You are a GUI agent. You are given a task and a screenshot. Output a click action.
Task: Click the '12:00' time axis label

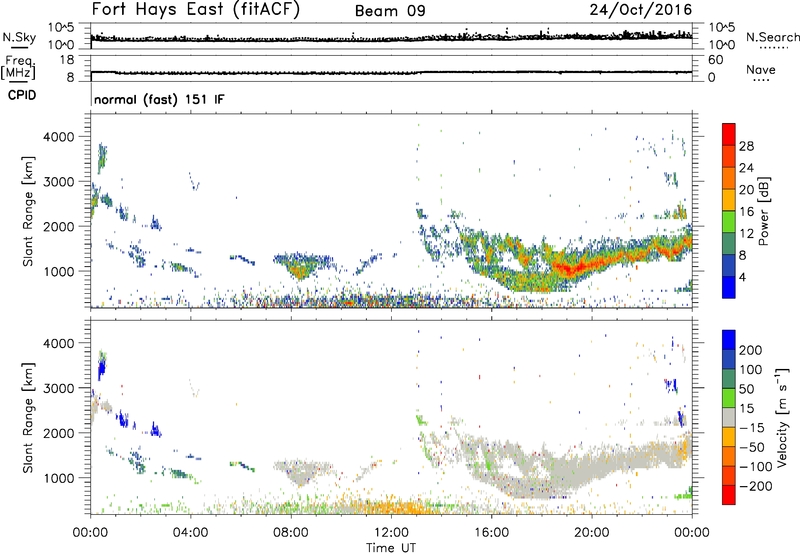point(391,533)
